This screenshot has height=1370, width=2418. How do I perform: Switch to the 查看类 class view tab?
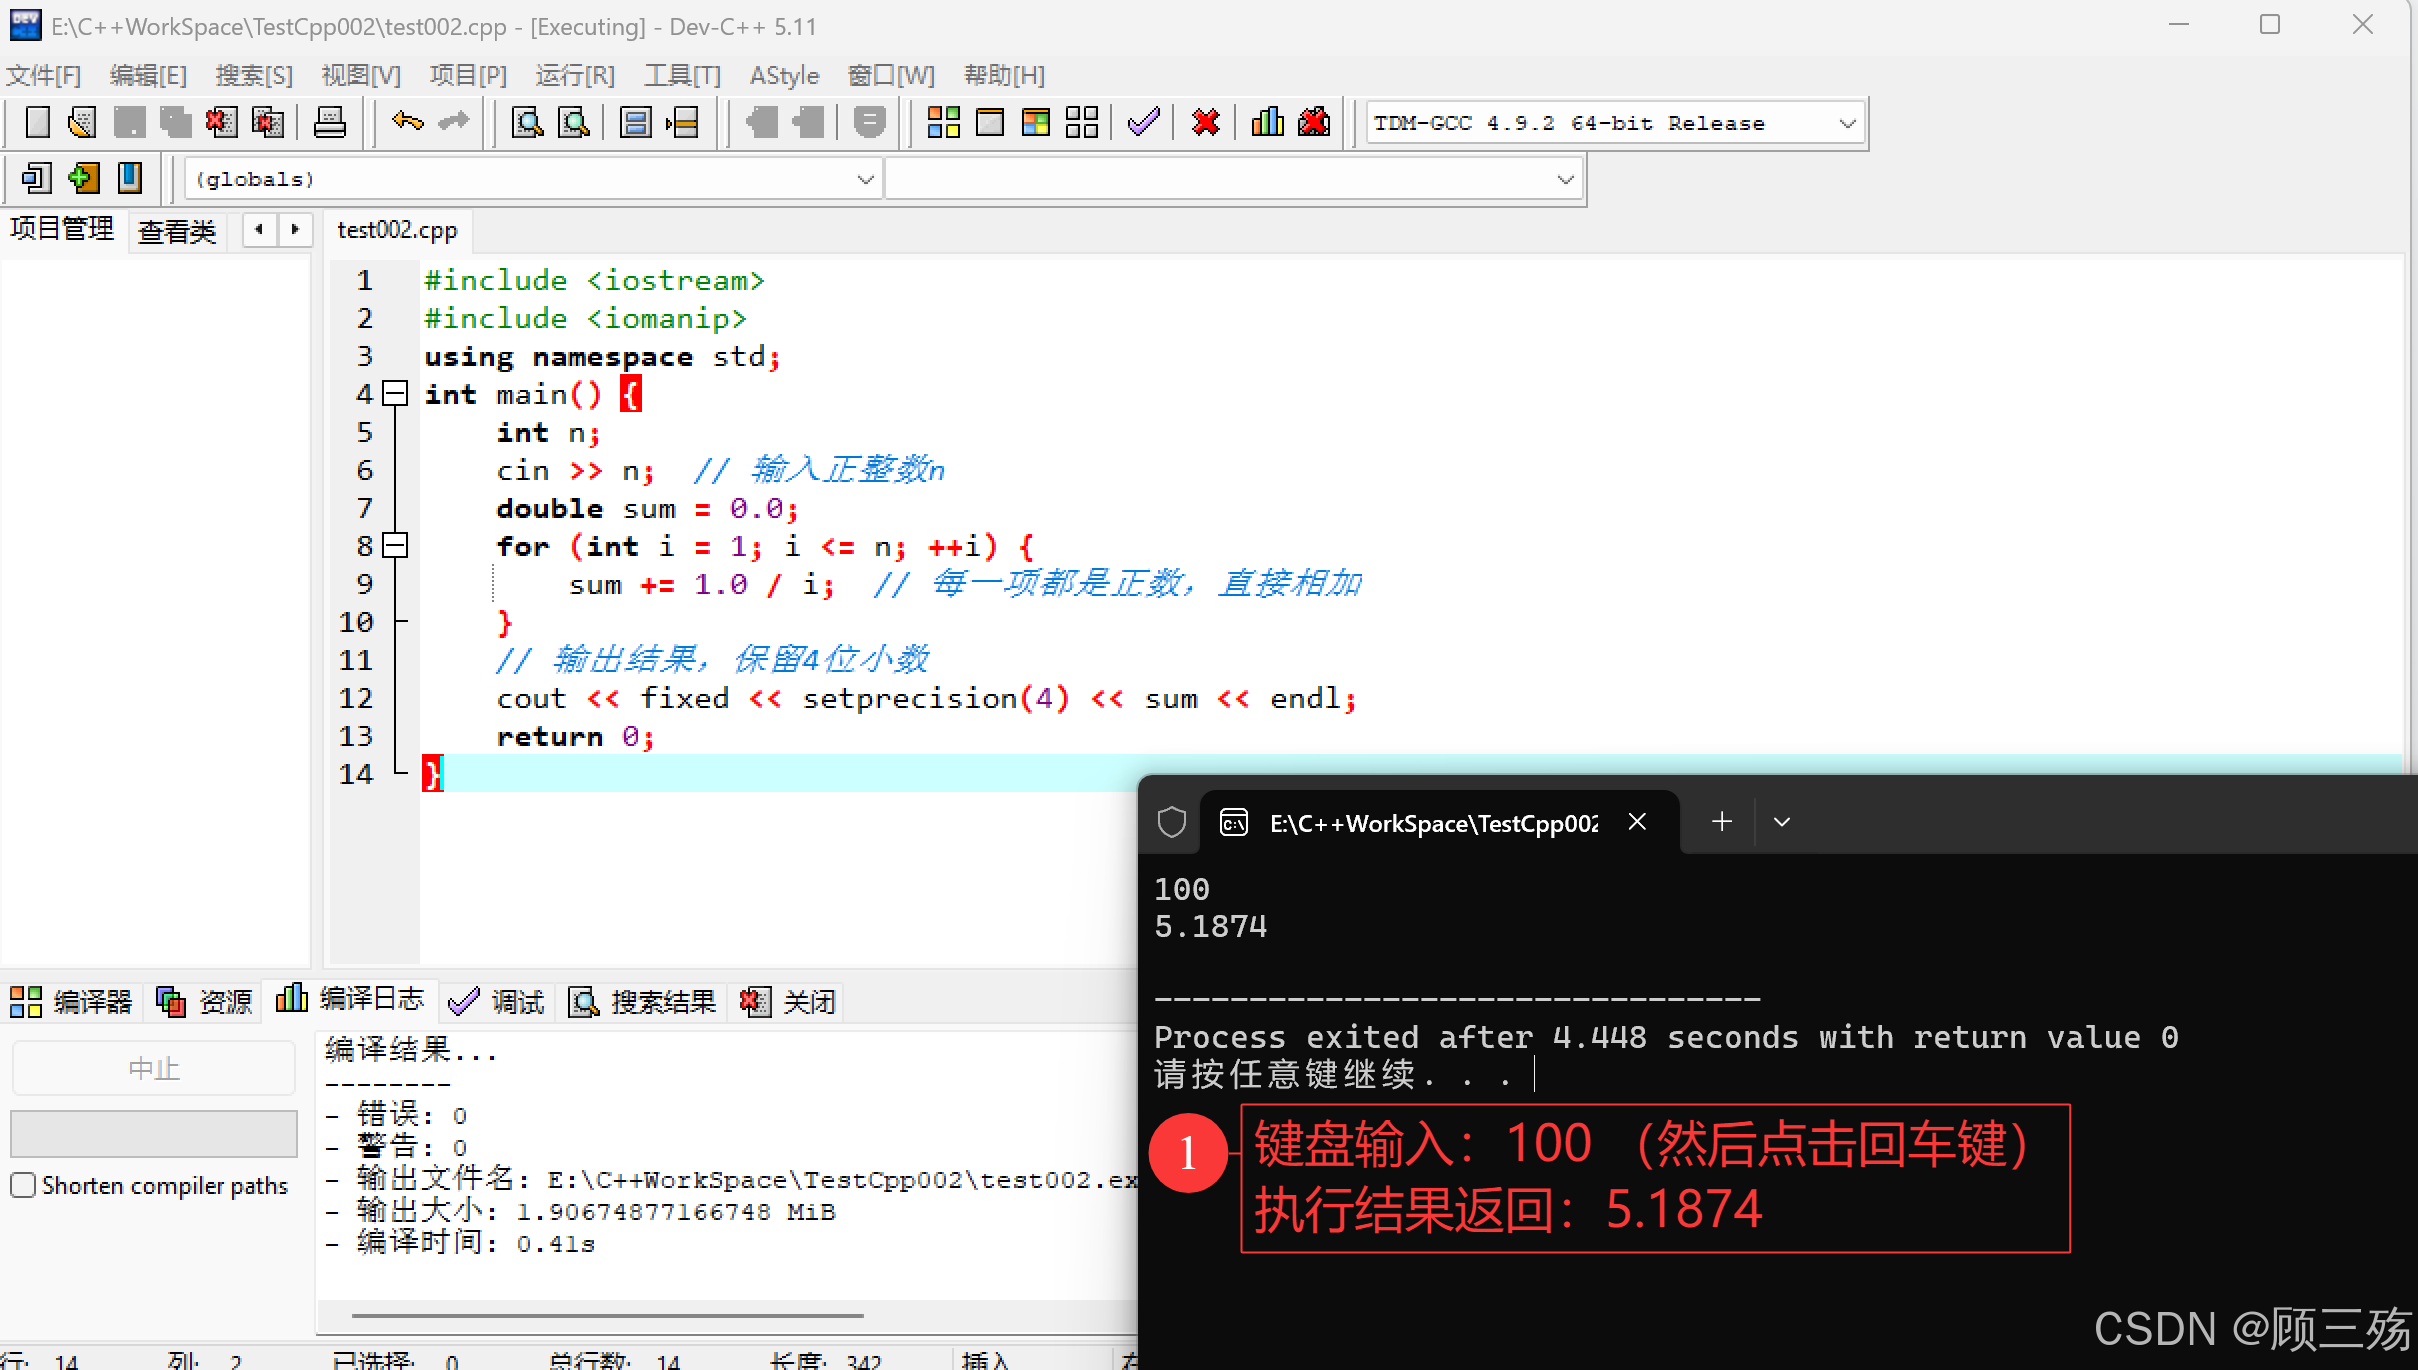pyautogui.click(x=176, y=232)
